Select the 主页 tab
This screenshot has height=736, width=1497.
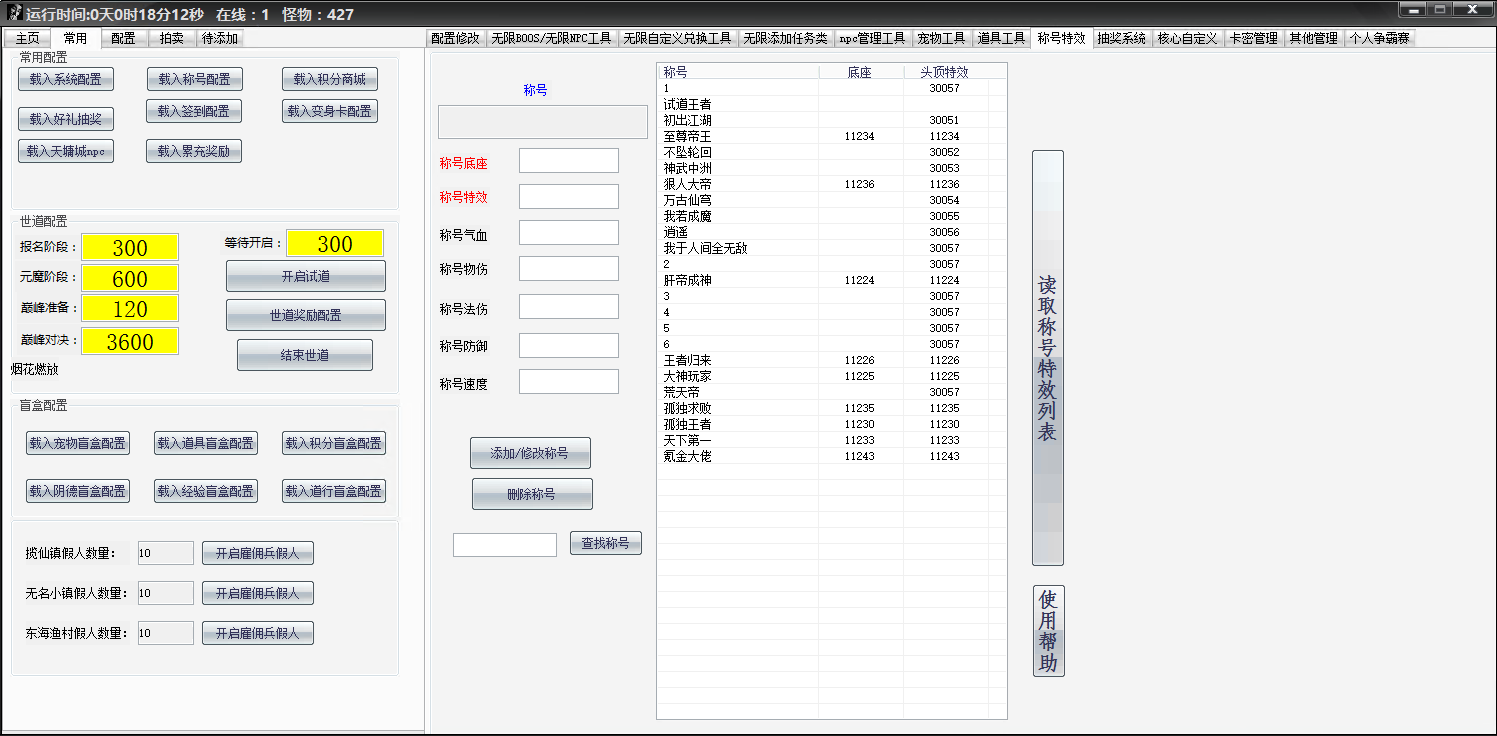click(27, 38)
